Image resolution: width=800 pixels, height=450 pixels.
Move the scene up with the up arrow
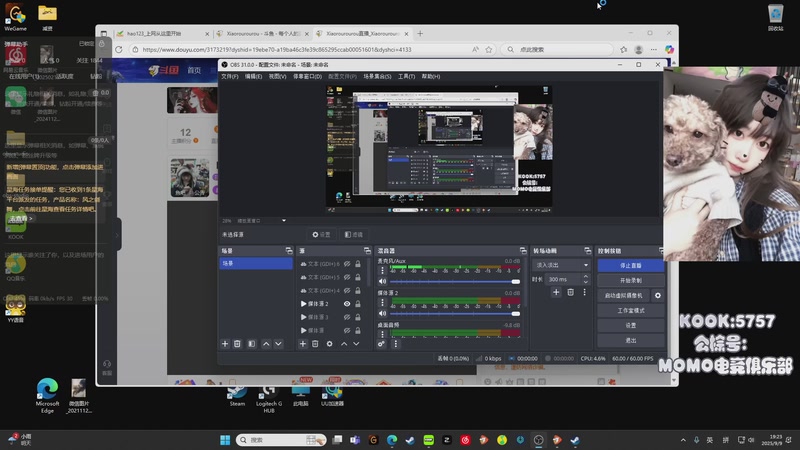pos(266,344)
